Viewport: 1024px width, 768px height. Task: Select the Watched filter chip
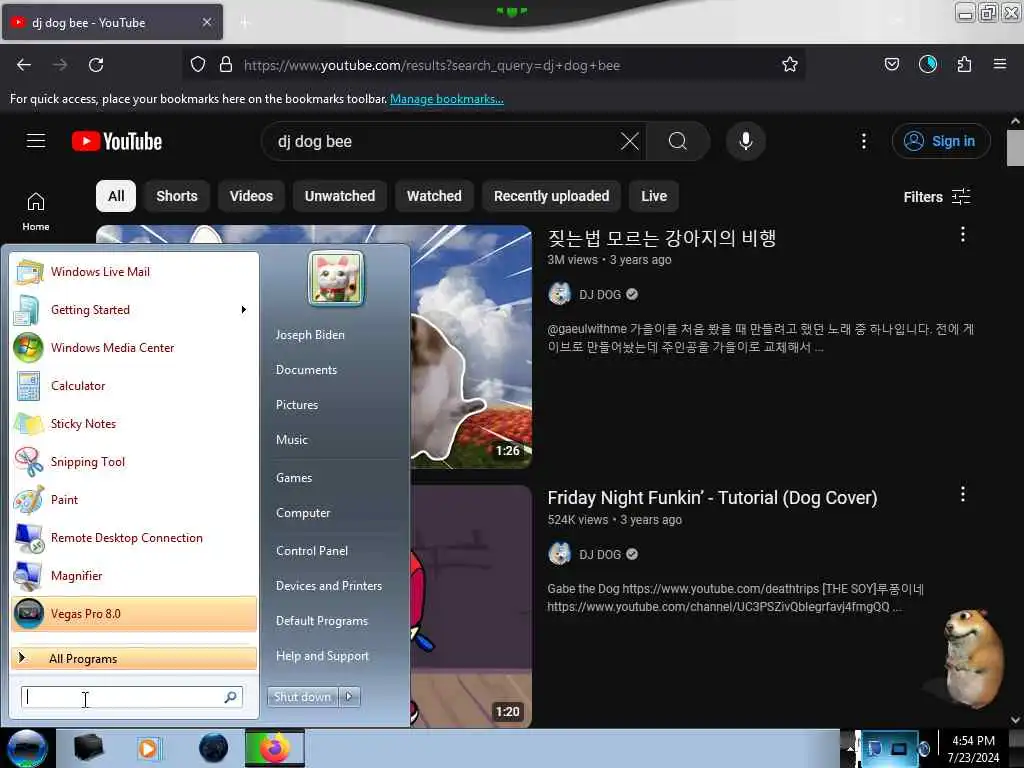point(434,196)
